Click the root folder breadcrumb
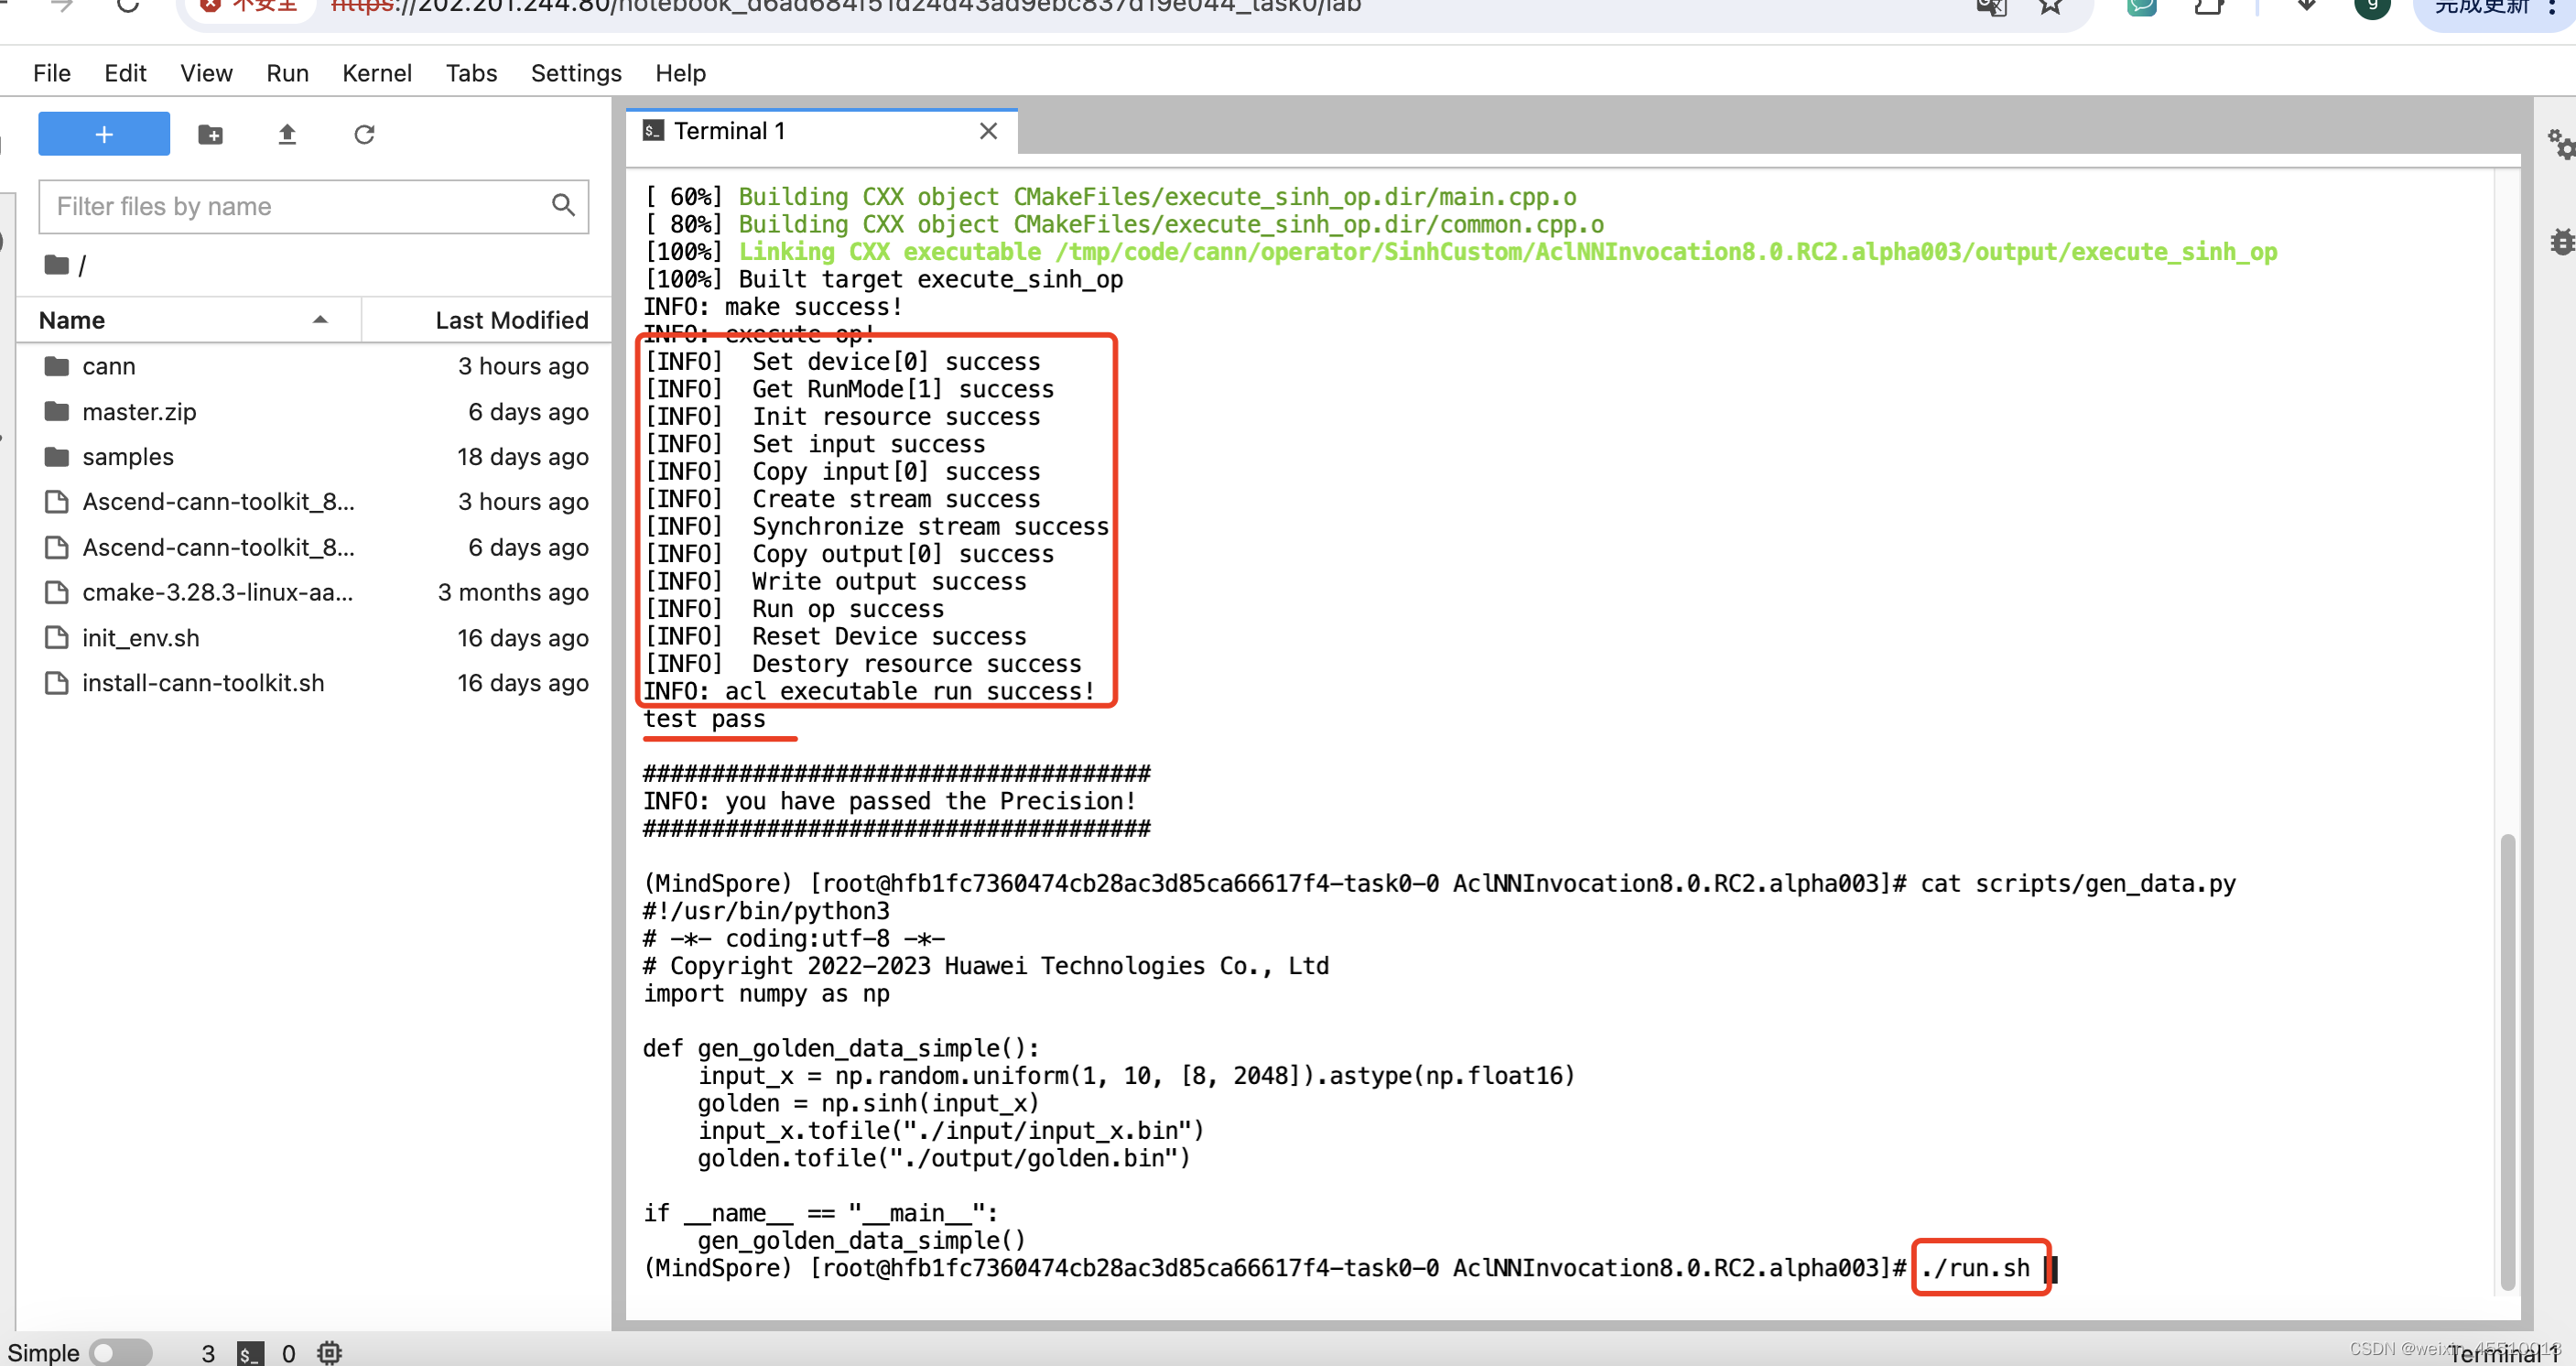 tap(58, 265)
